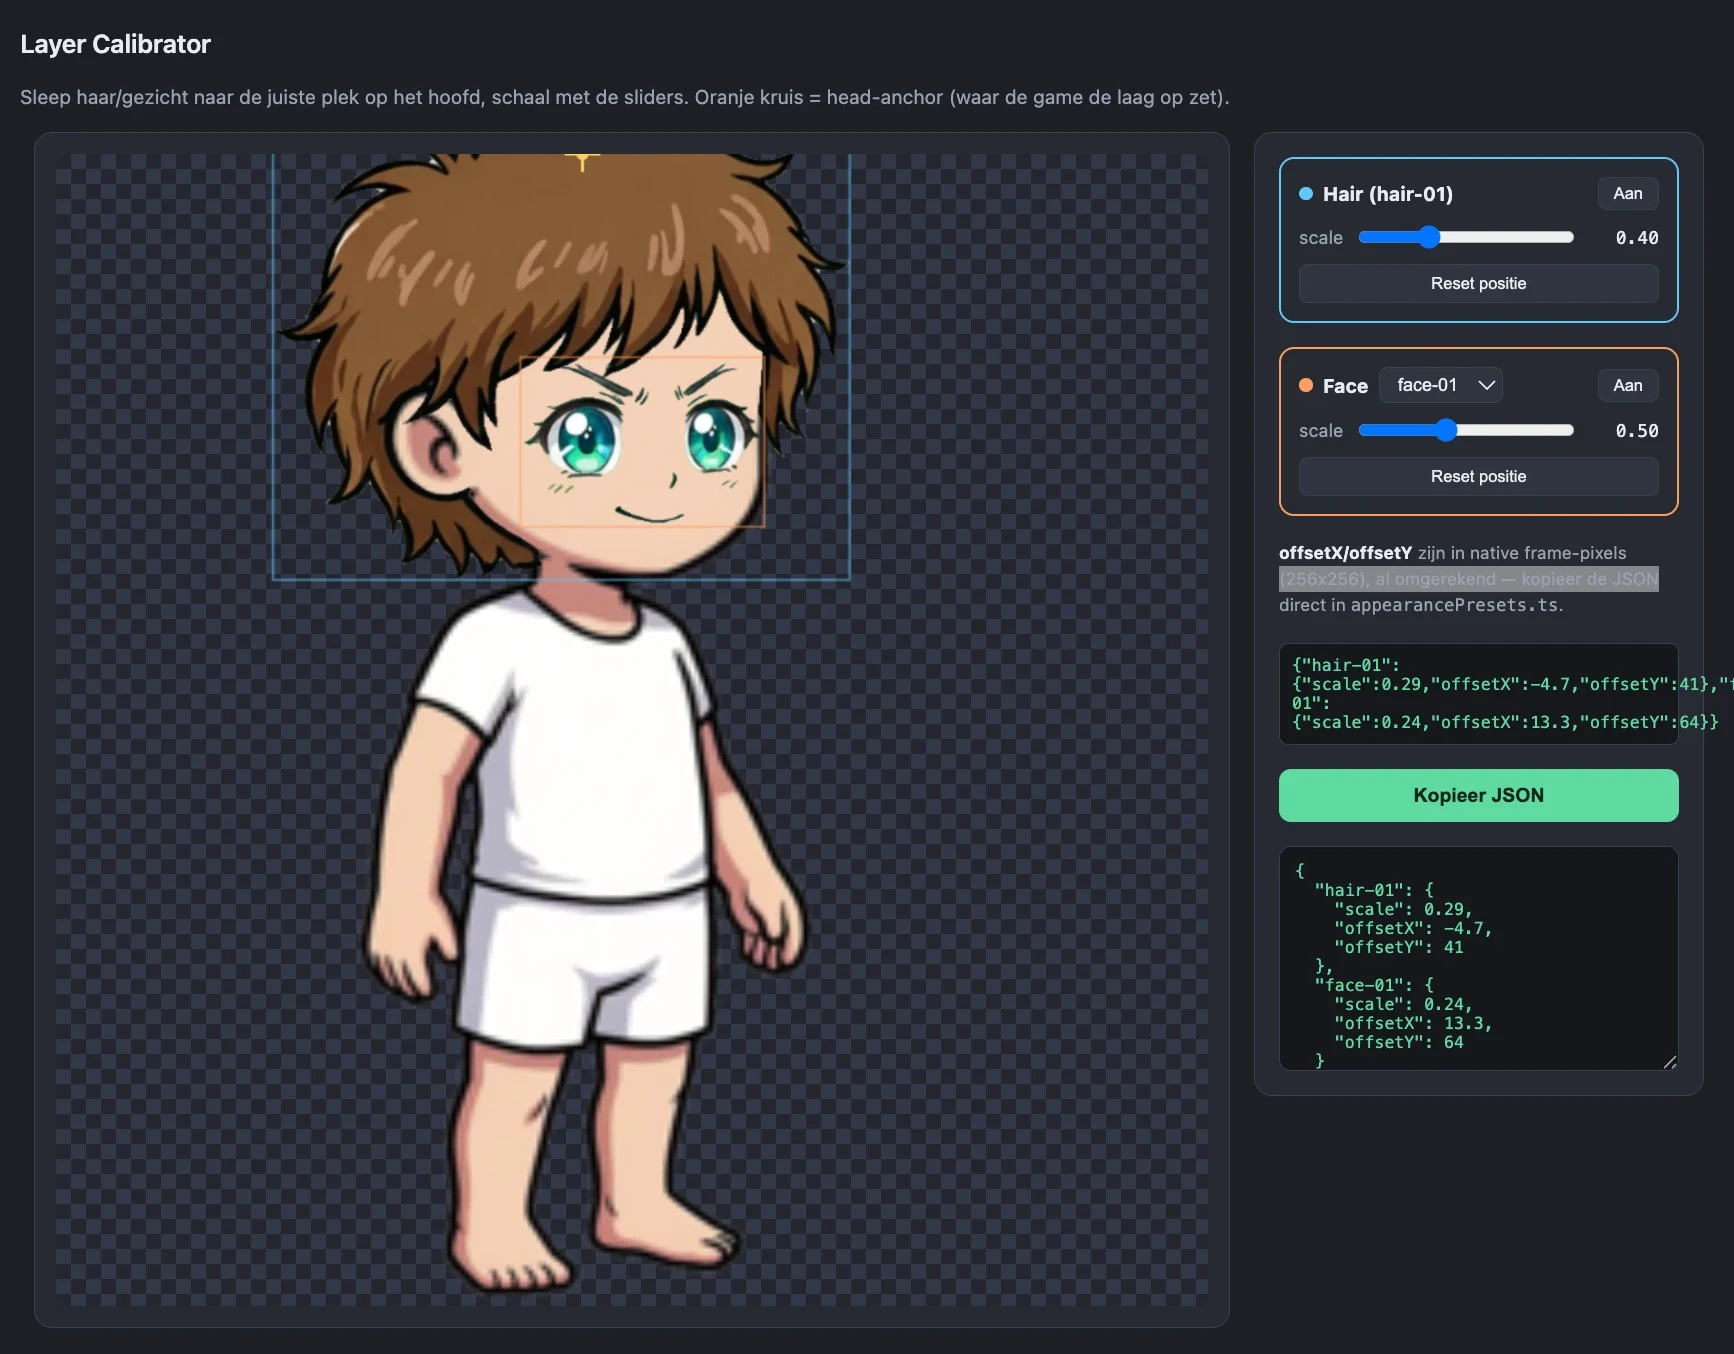The height and width of the screenshot is (1354, 1734).
Task: Click the orange dot next to Face
Action: 1306,385
